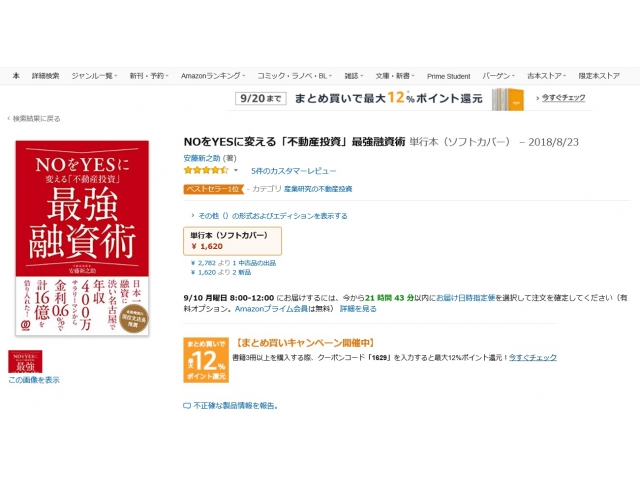Open the ジャンル一覧 dropdown menu
The width and height of the screenshot is (640, 480).
[94, 76]
